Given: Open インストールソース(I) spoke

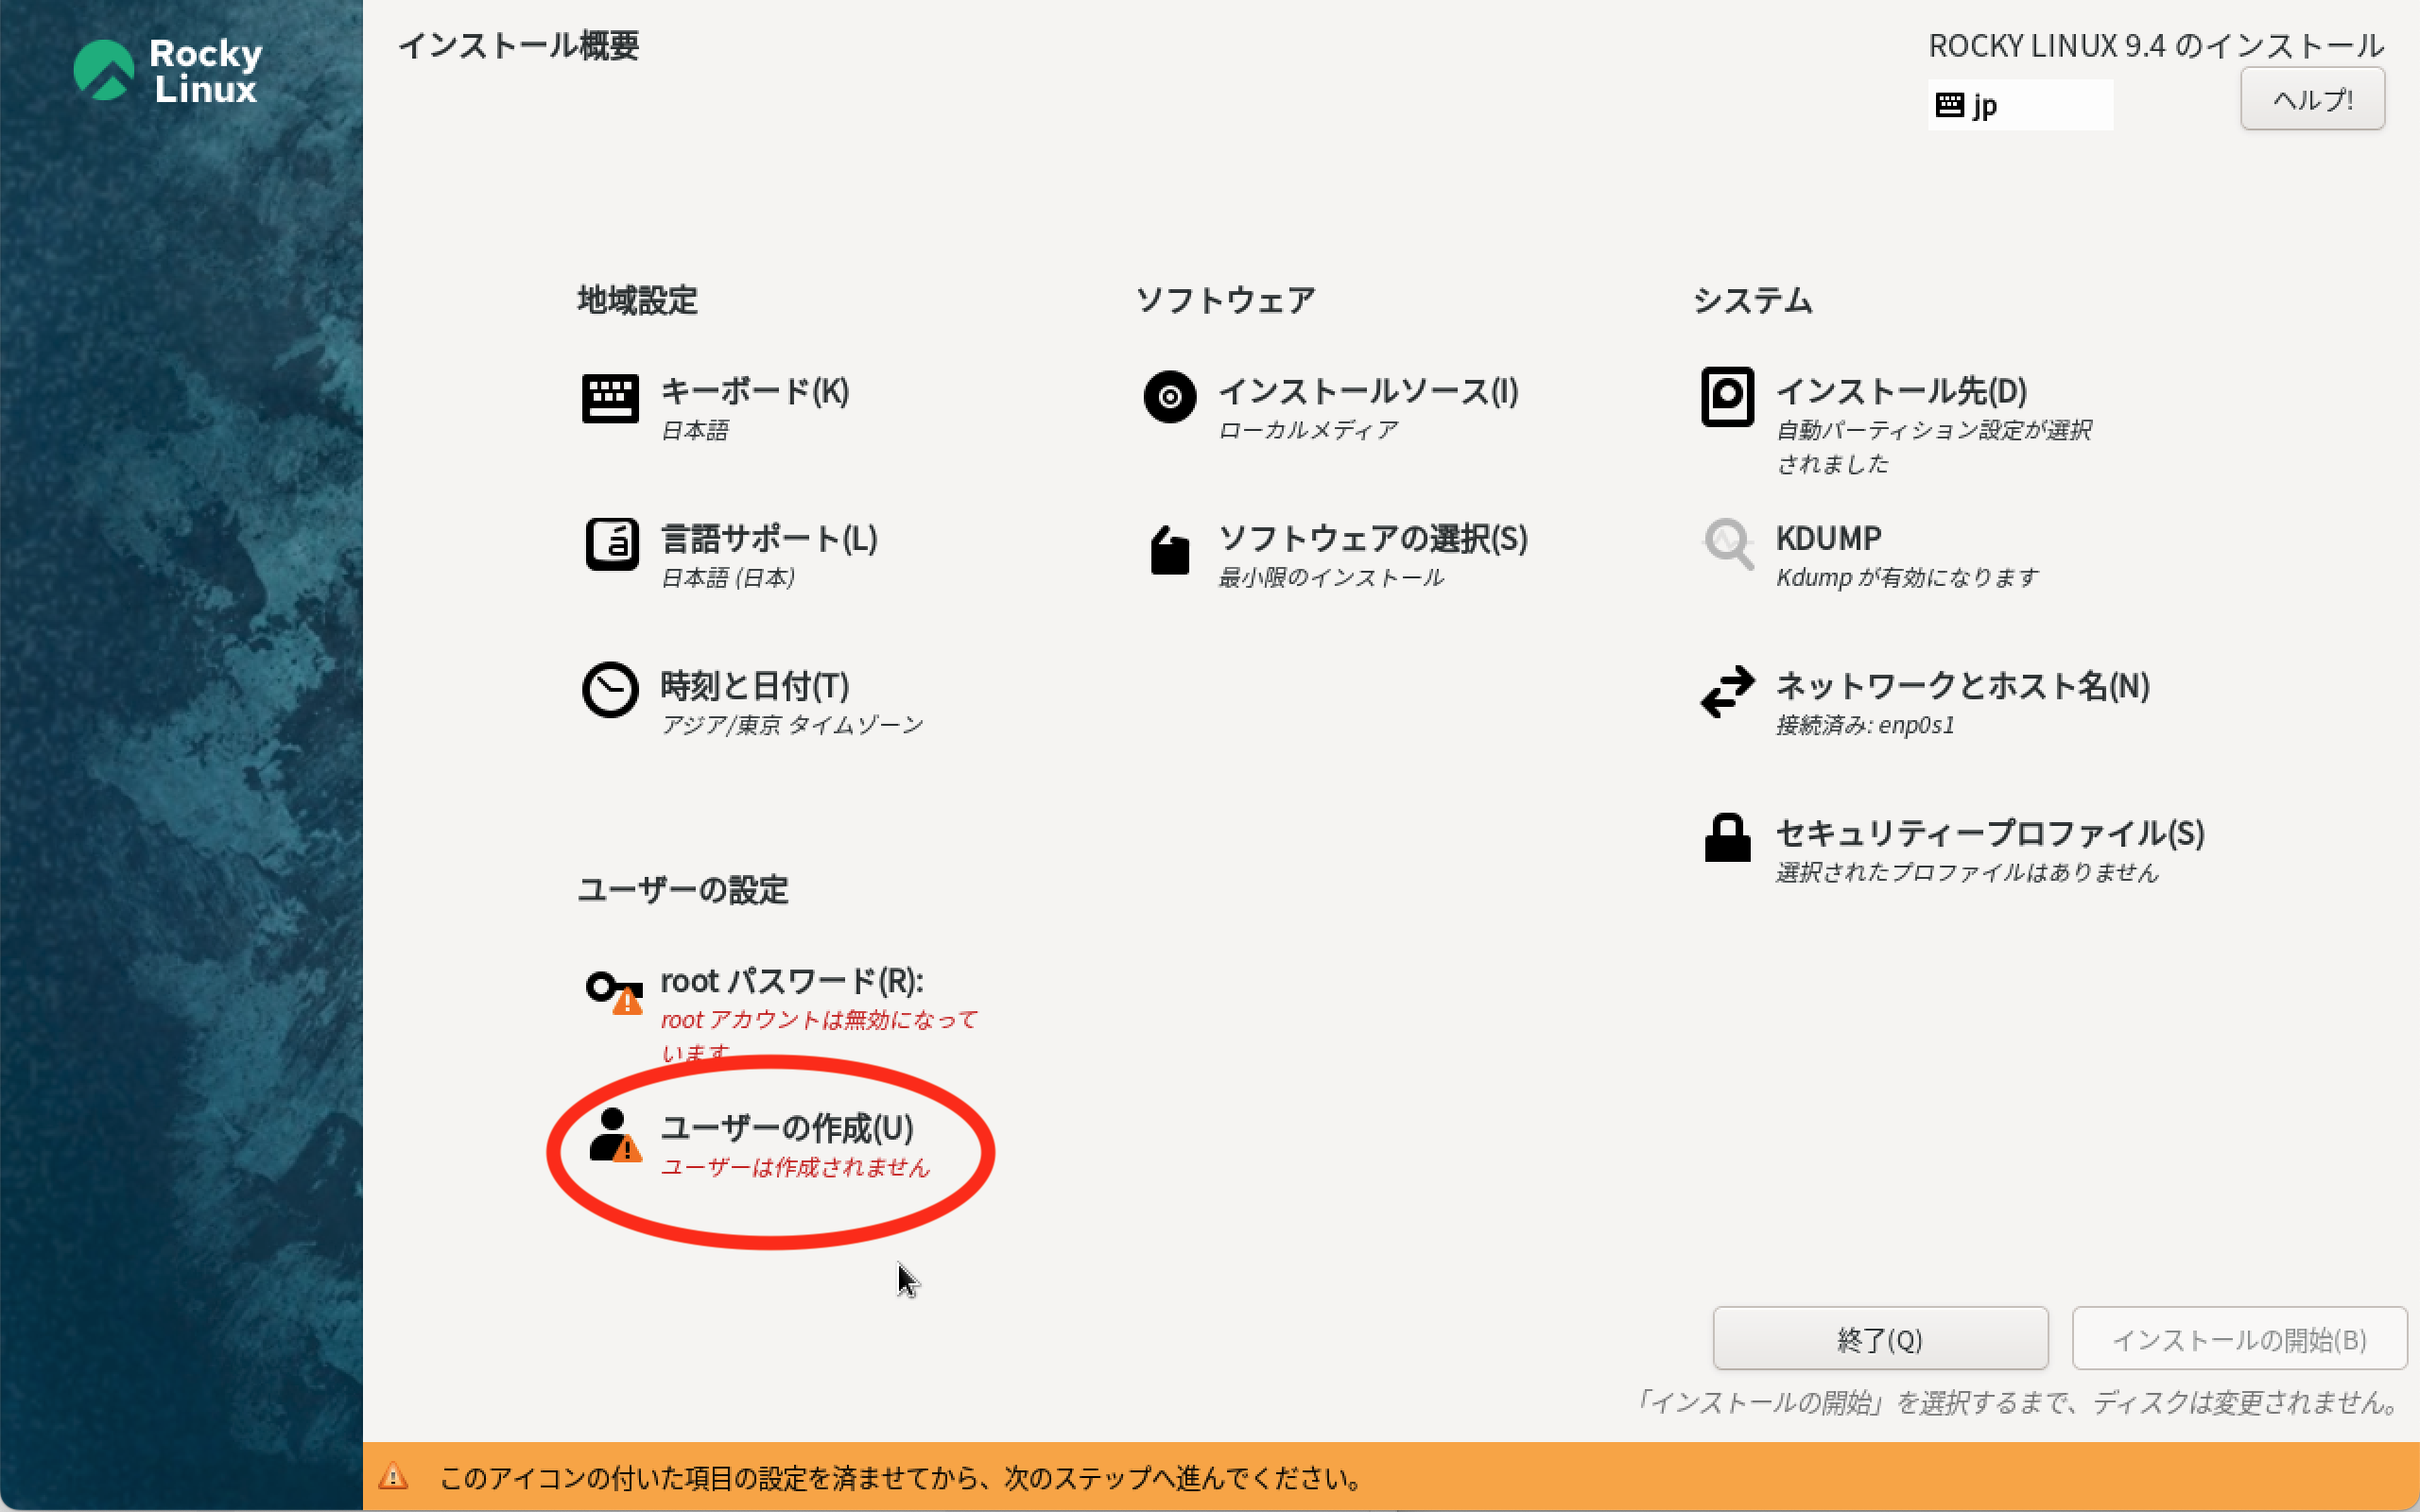Looking at the screenshot, I should click(x=1368, y=391).
